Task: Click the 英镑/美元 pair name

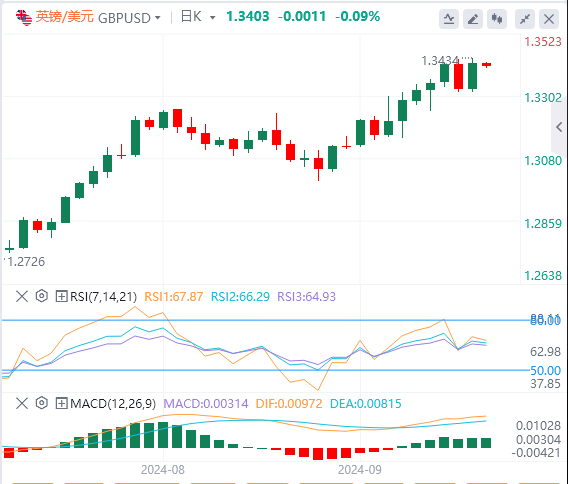Action: coord(64,17)
